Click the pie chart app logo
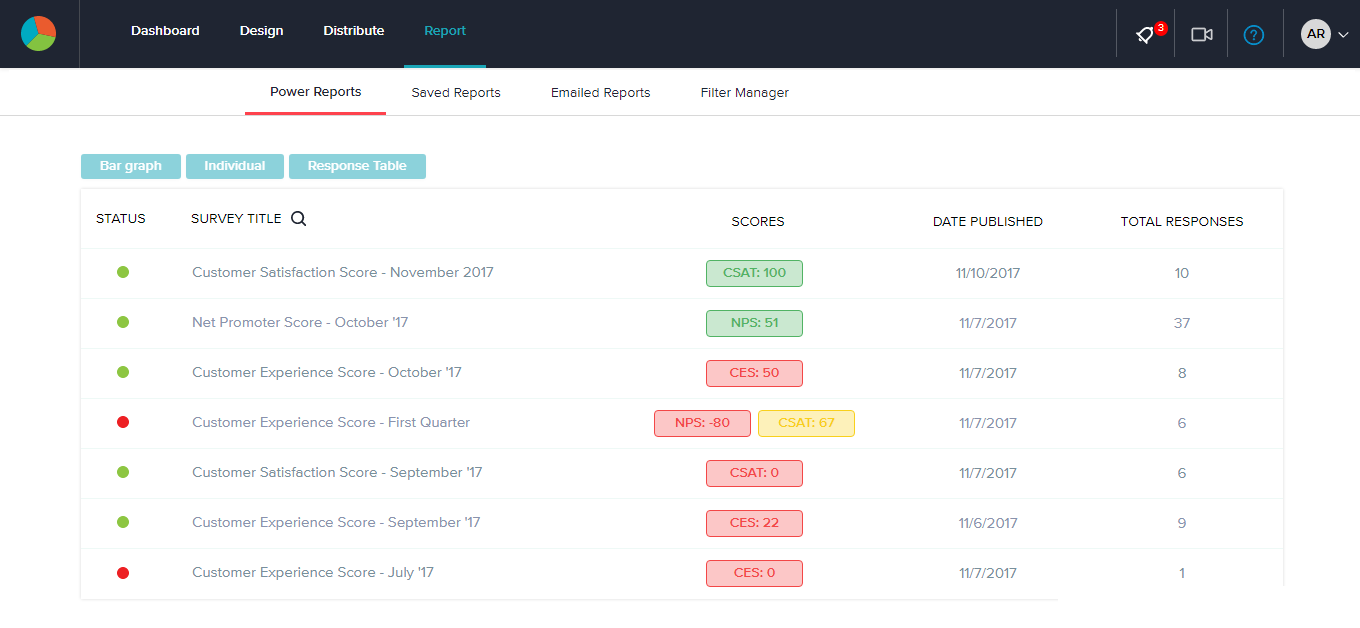 (x=39, y=33)
